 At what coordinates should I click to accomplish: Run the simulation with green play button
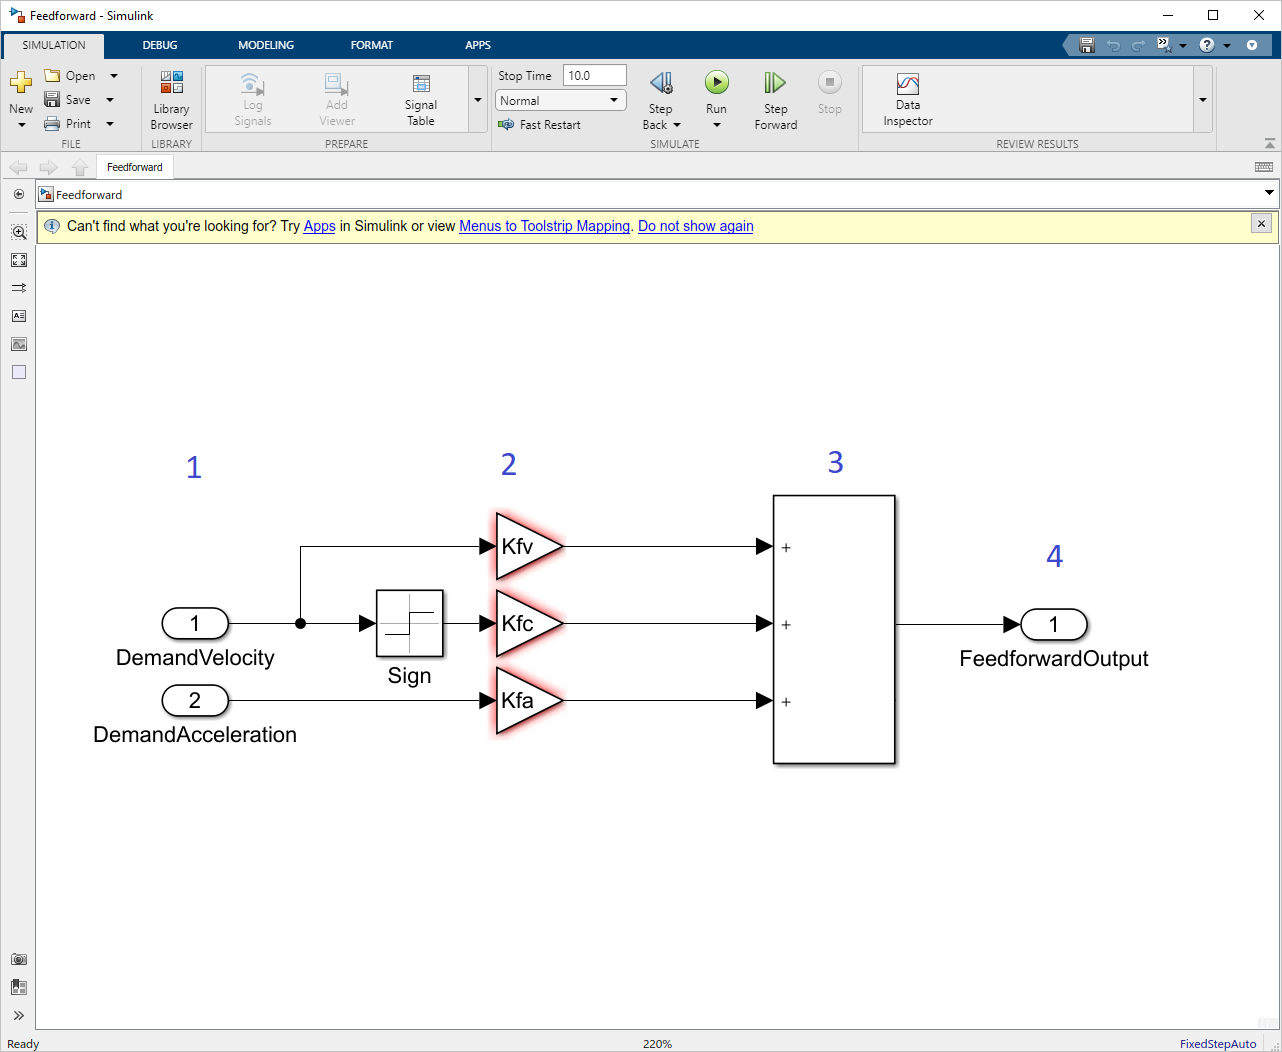pyautogui.click(x=717, y=82)
